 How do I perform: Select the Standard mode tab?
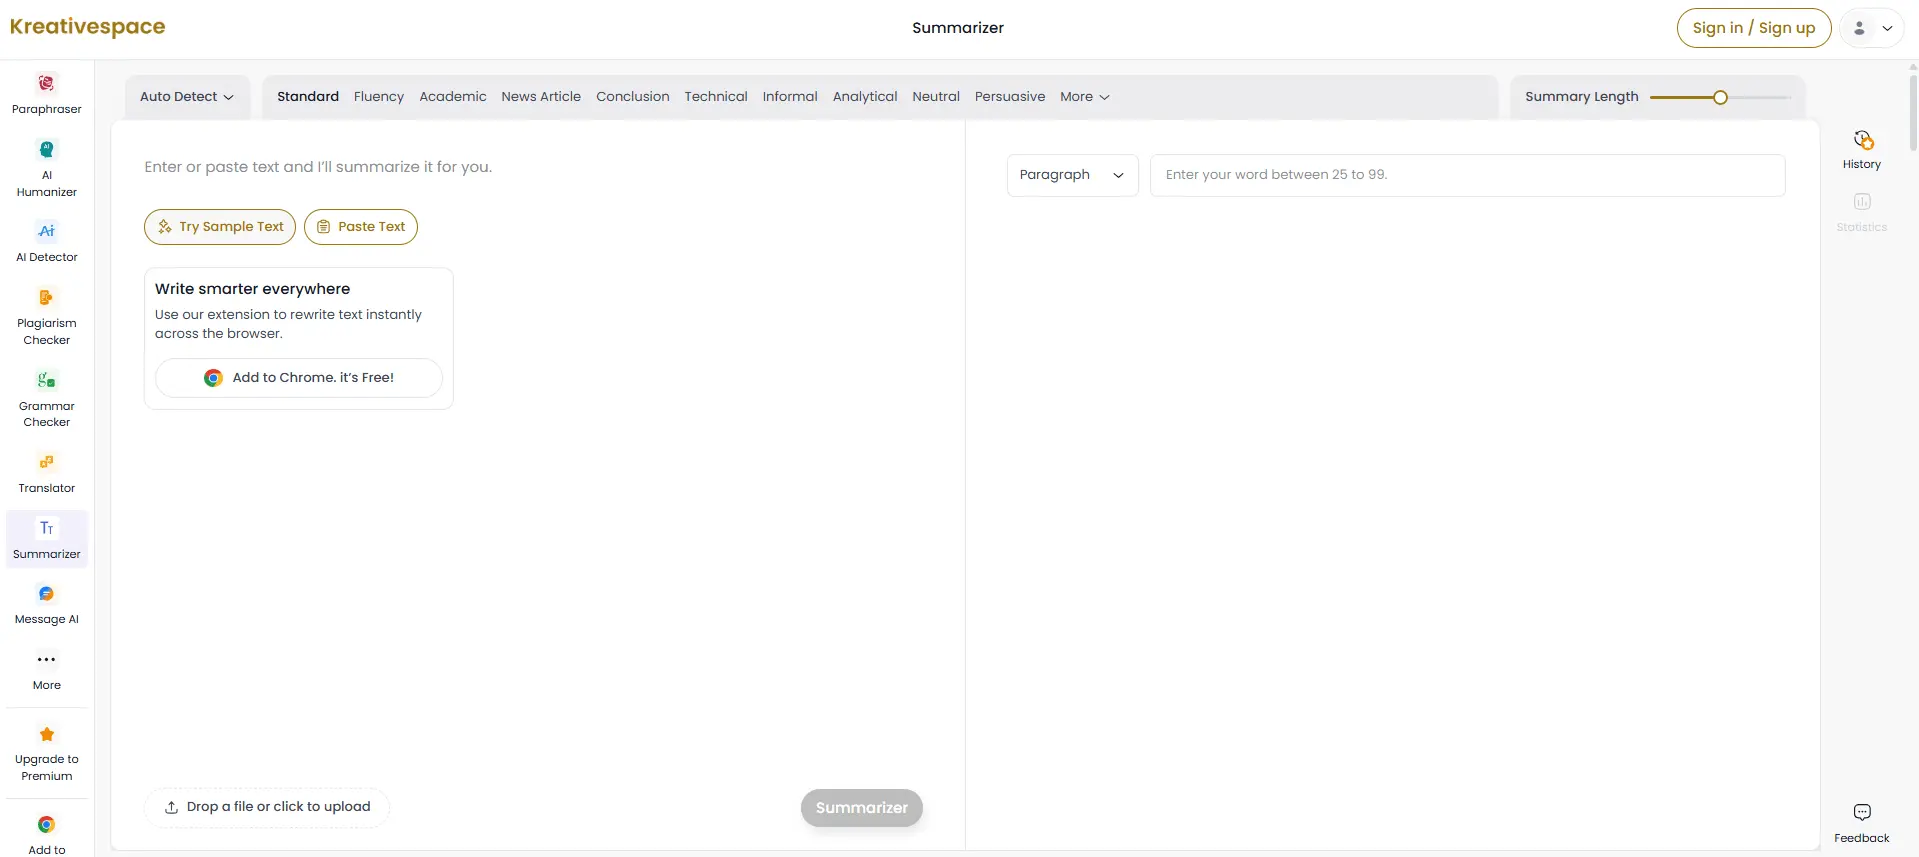point(308,97)
